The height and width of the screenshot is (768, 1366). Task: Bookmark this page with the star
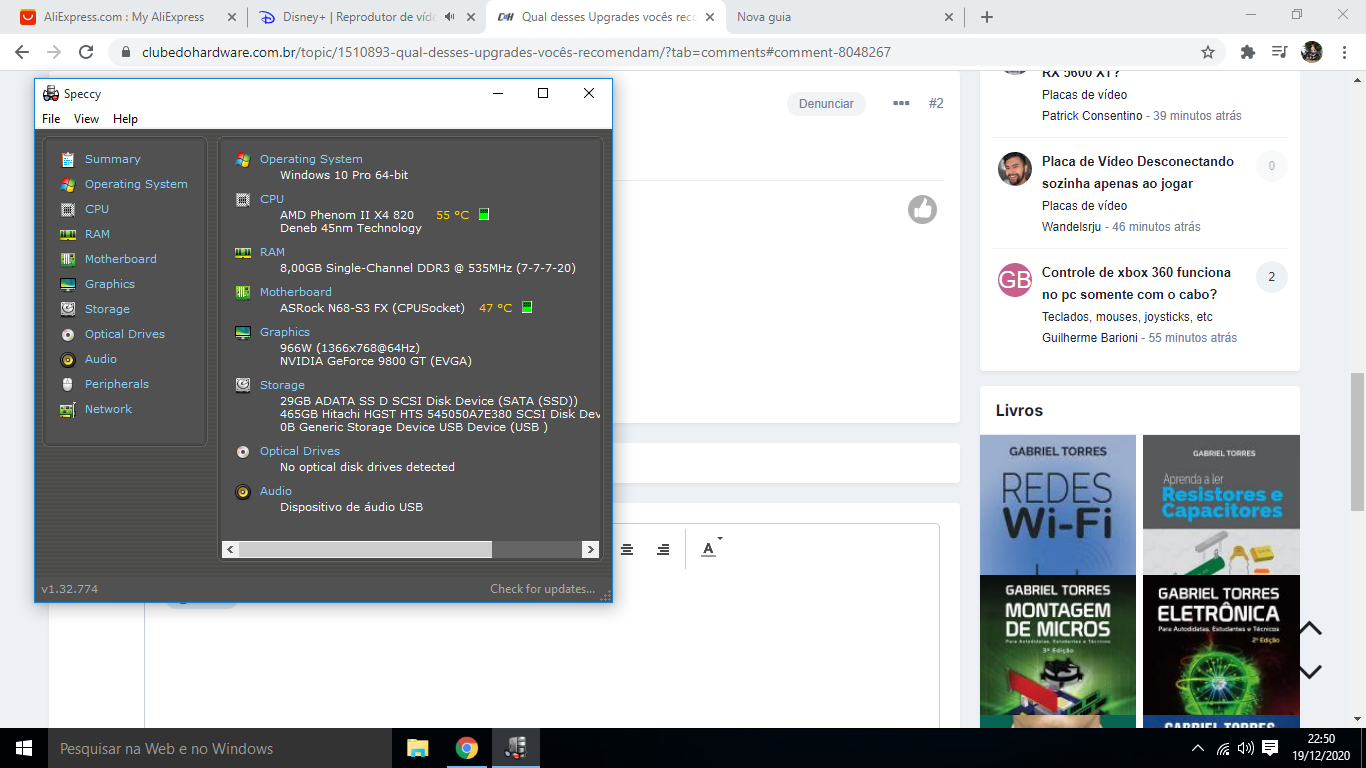pyautogui.click(x=1208, y=52)
